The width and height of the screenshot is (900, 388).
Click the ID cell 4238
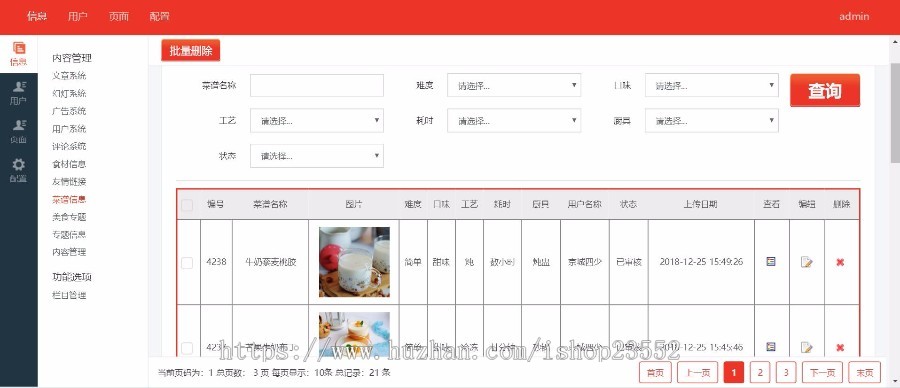[x=216, y=262]
